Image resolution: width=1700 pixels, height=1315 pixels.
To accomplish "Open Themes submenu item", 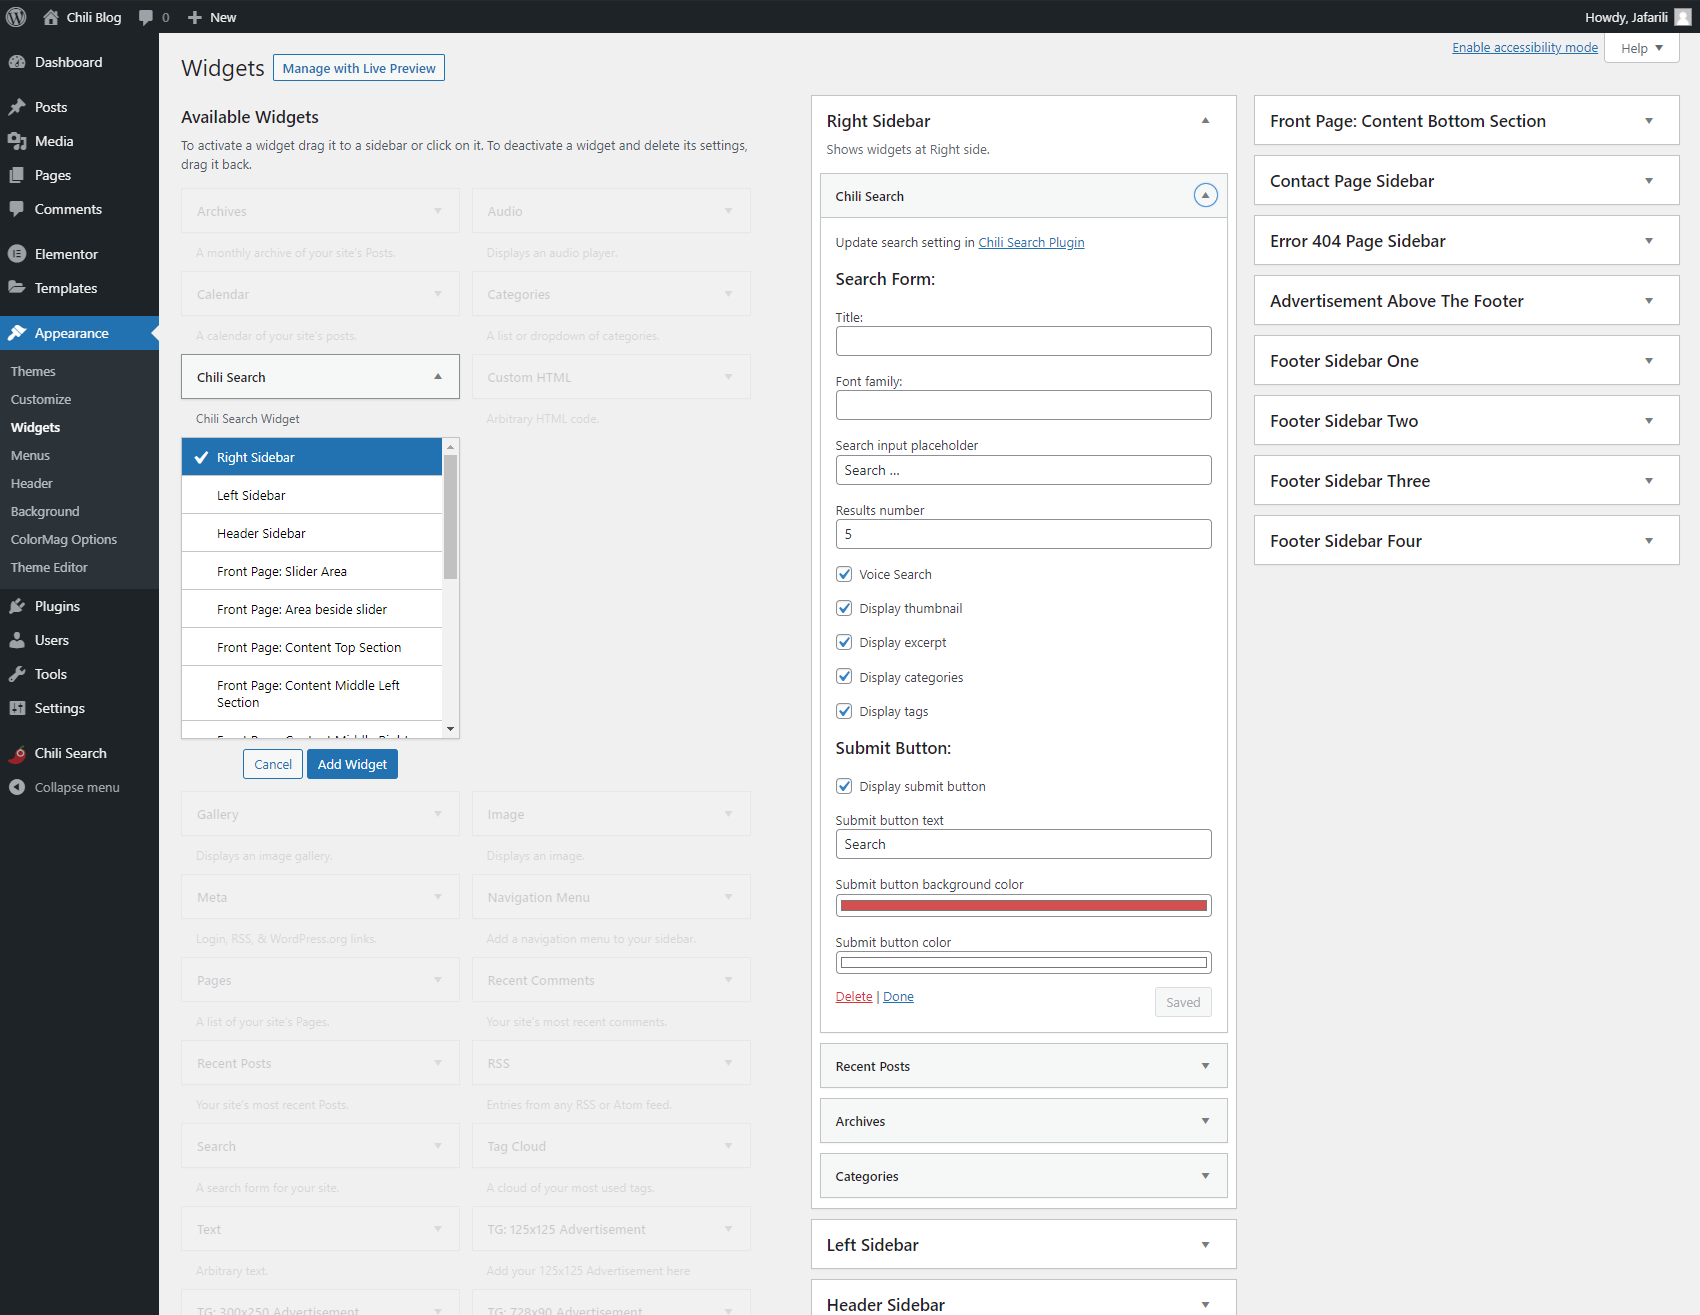I will click(33, 371).
